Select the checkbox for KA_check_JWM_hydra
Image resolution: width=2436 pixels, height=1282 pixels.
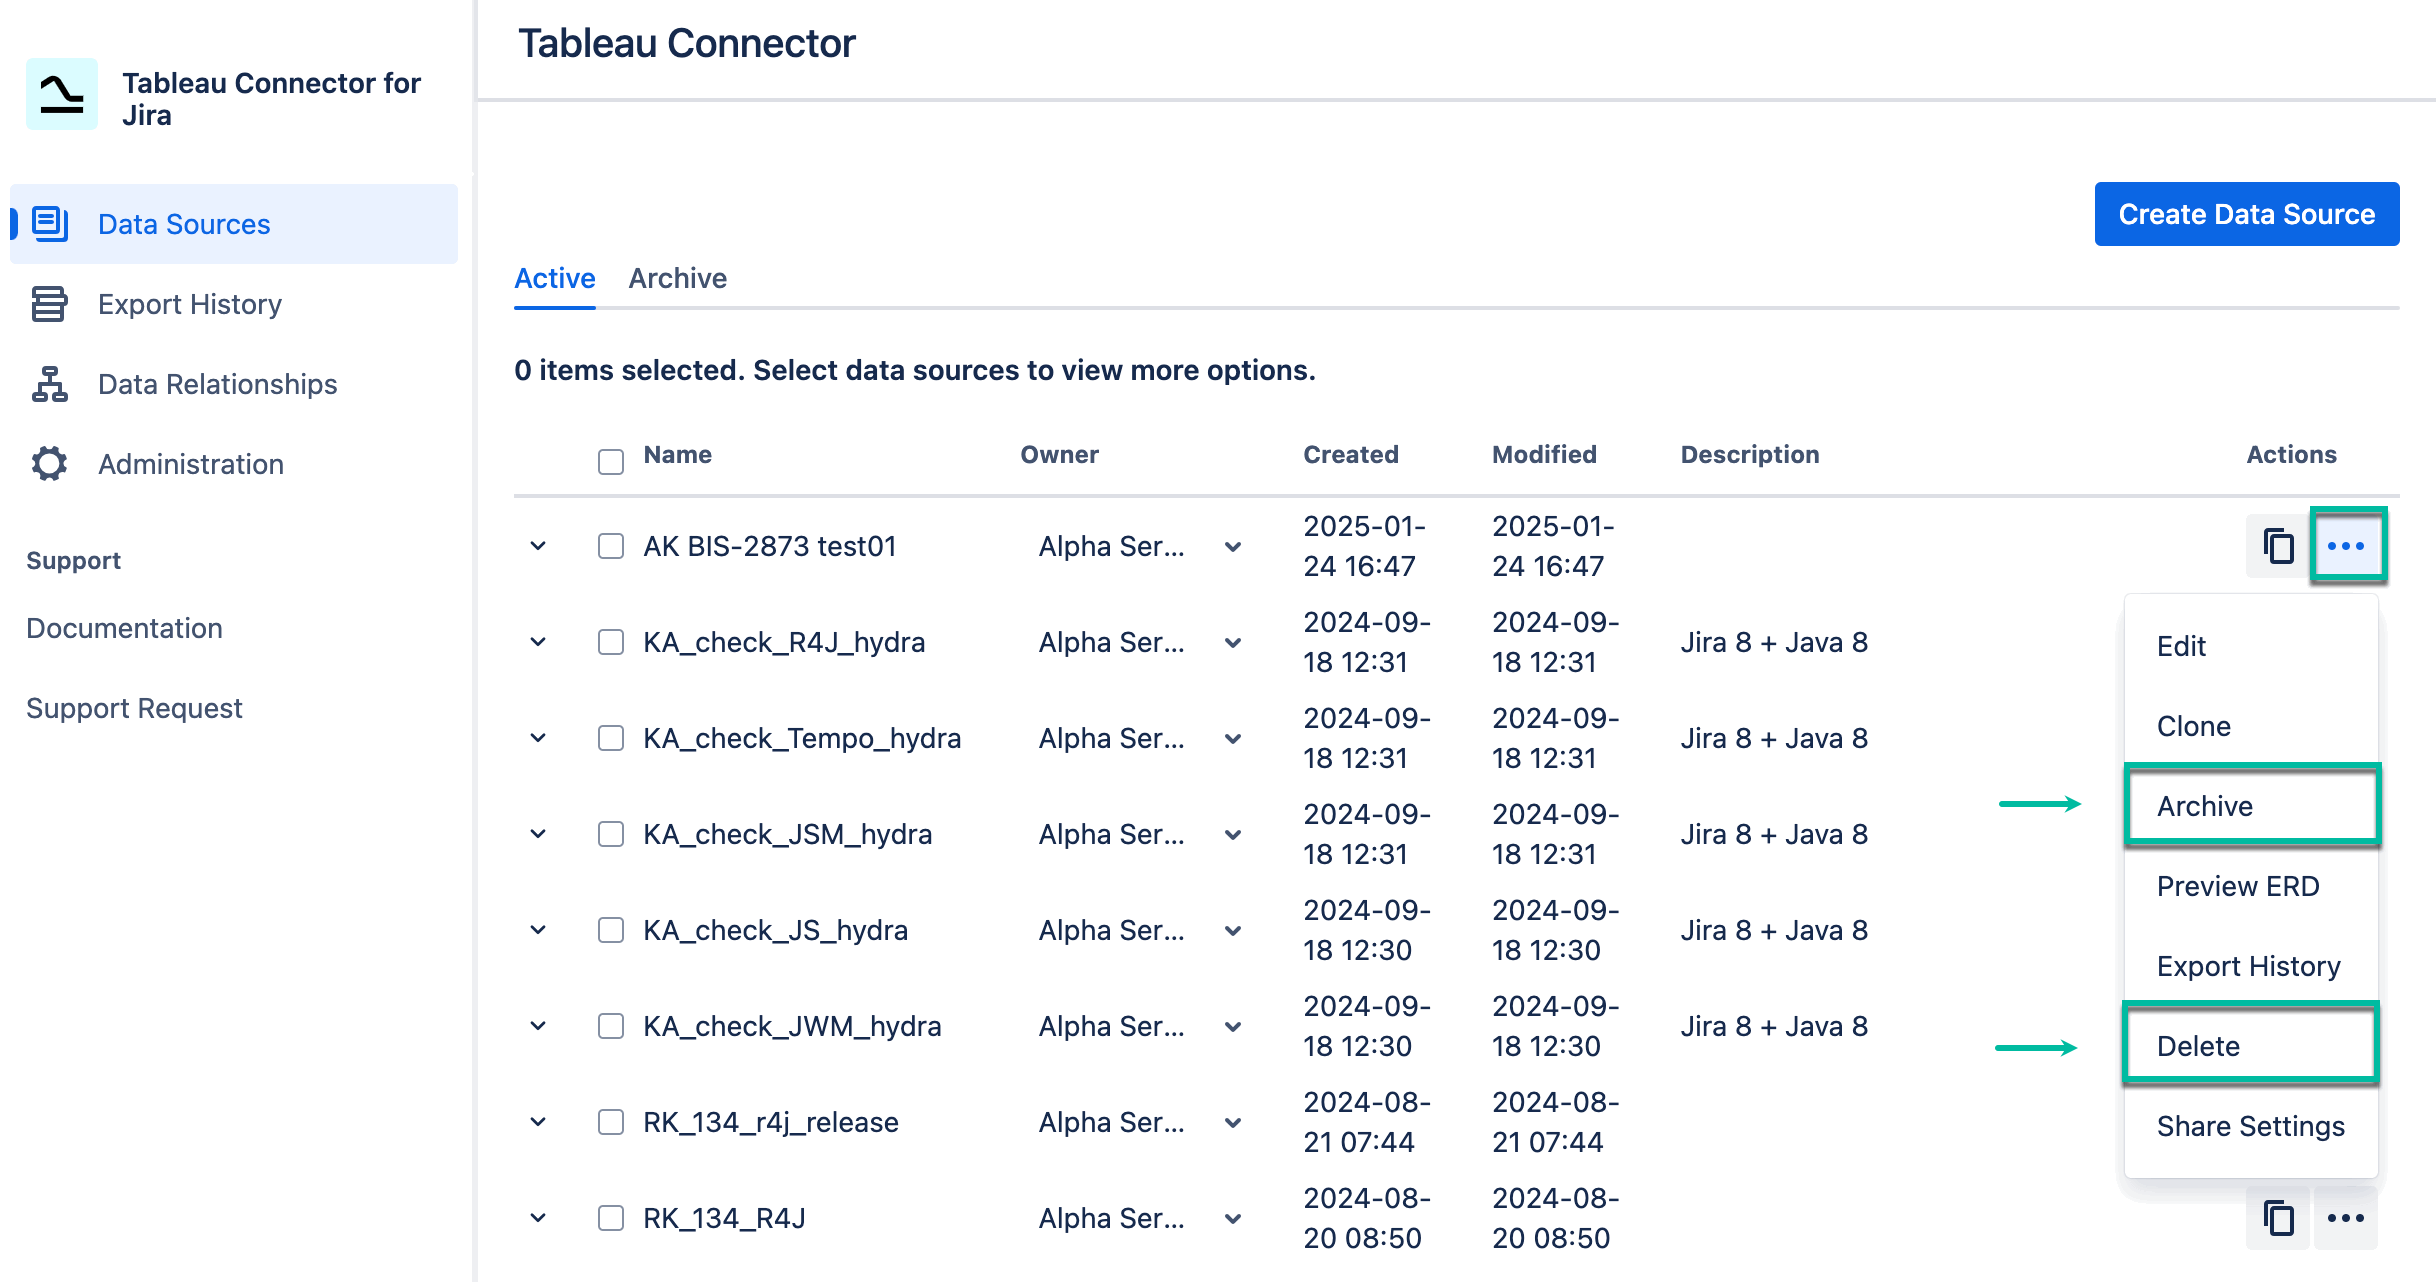tap(610, 1026)
